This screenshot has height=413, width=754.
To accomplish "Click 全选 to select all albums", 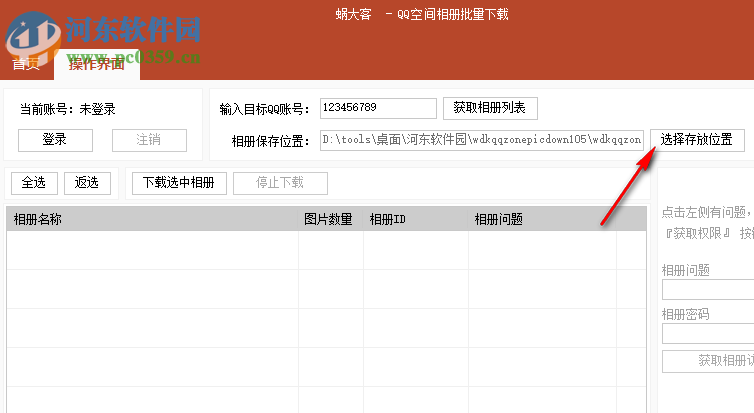I will (34, 183).
